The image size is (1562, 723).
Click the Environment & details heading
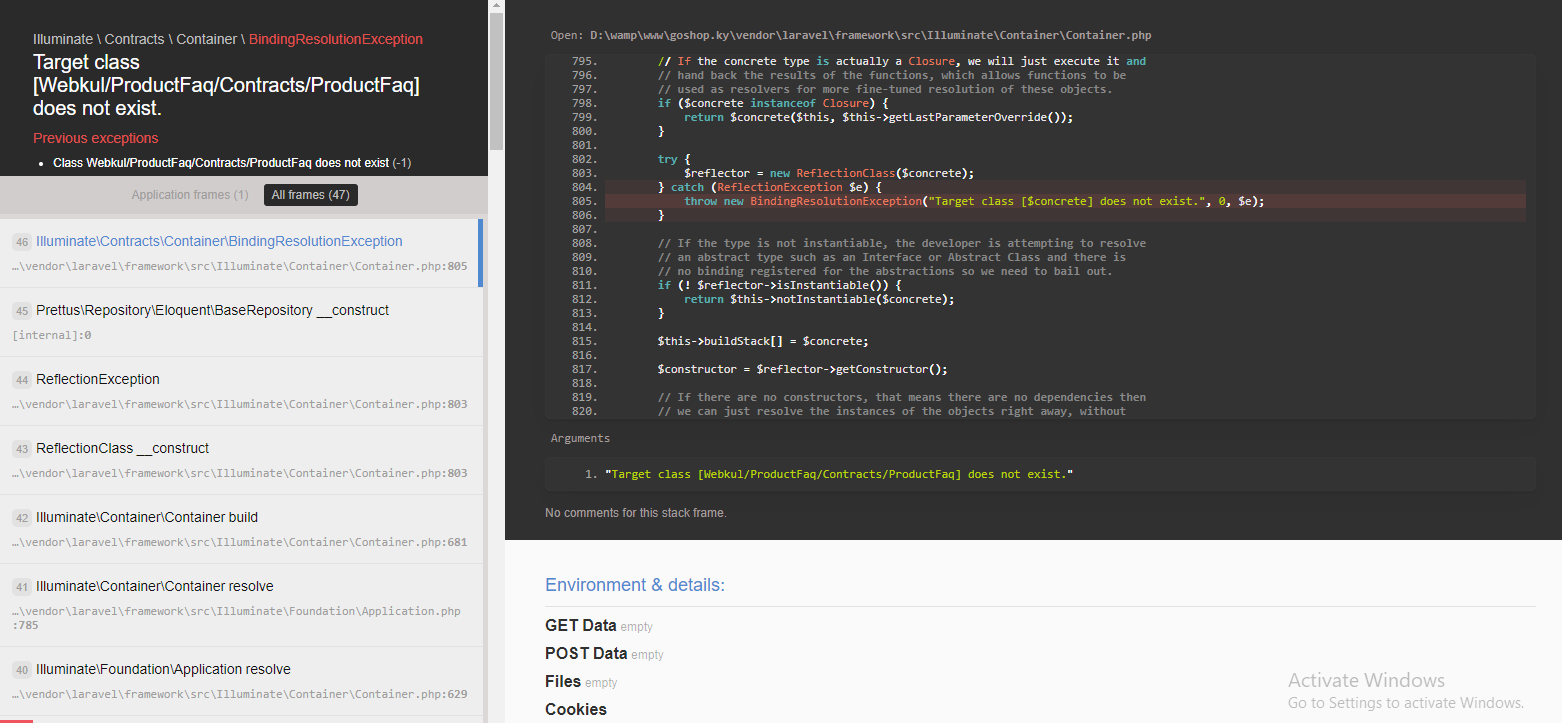(635, 585)
